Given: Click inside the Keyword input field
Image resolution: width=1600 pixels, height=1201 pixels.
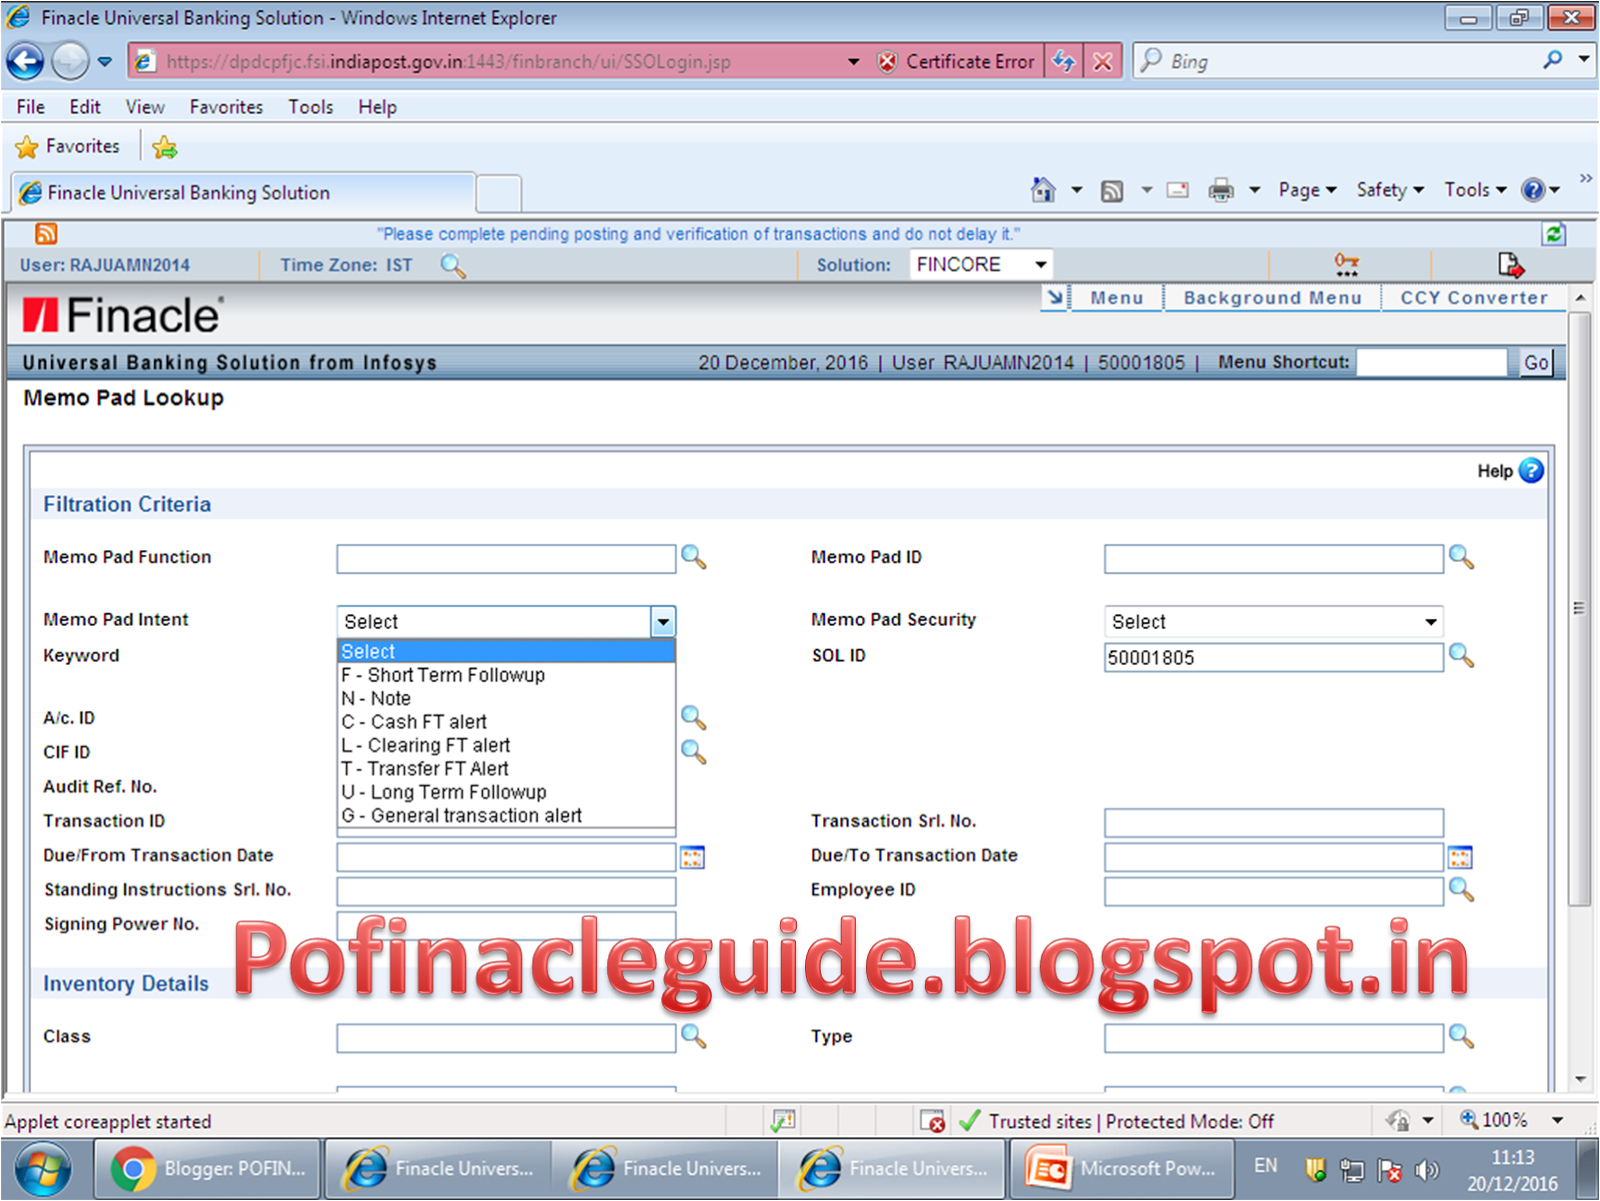Looking at the screenshot, I should (505, 655).
